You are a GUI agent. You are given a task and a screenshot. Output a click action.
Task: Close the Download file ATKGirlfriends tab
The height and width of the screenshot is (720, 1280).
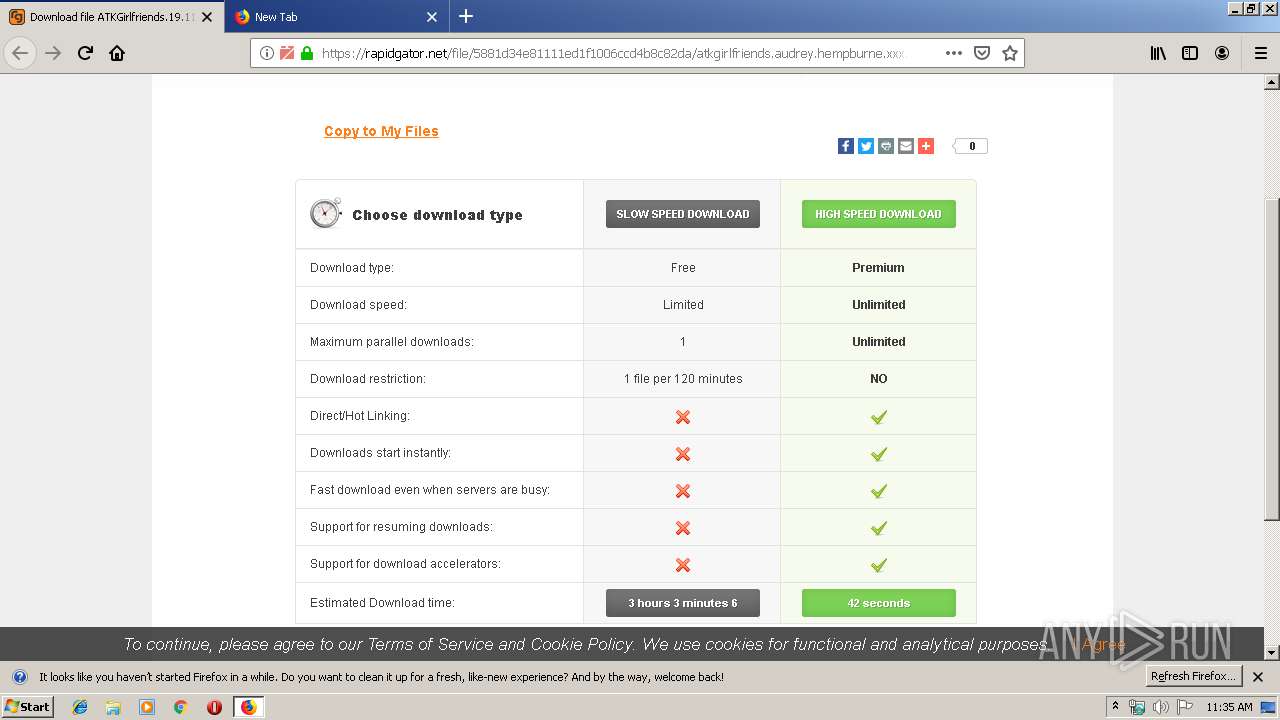207,17
